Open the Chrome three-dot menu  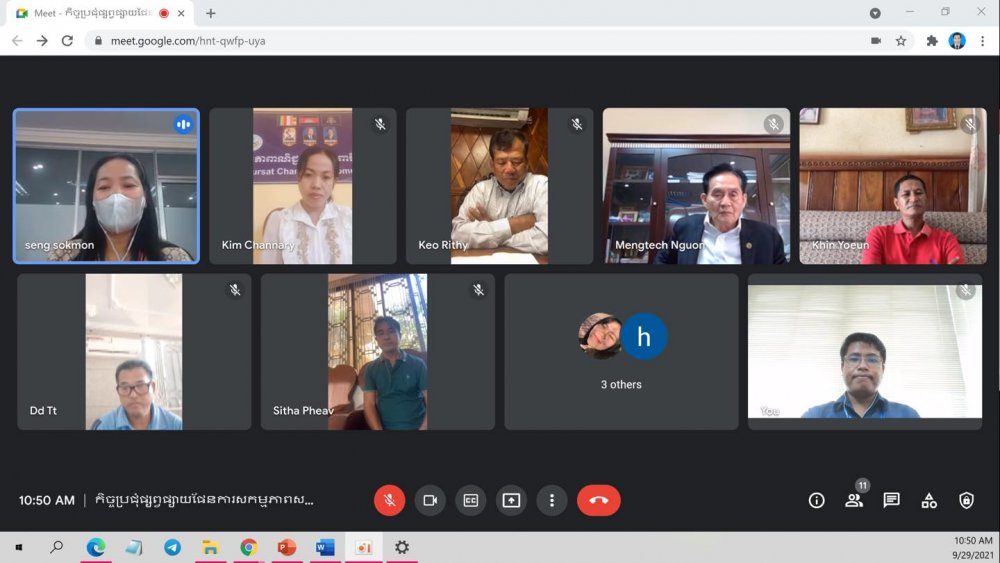click(983, 41)
